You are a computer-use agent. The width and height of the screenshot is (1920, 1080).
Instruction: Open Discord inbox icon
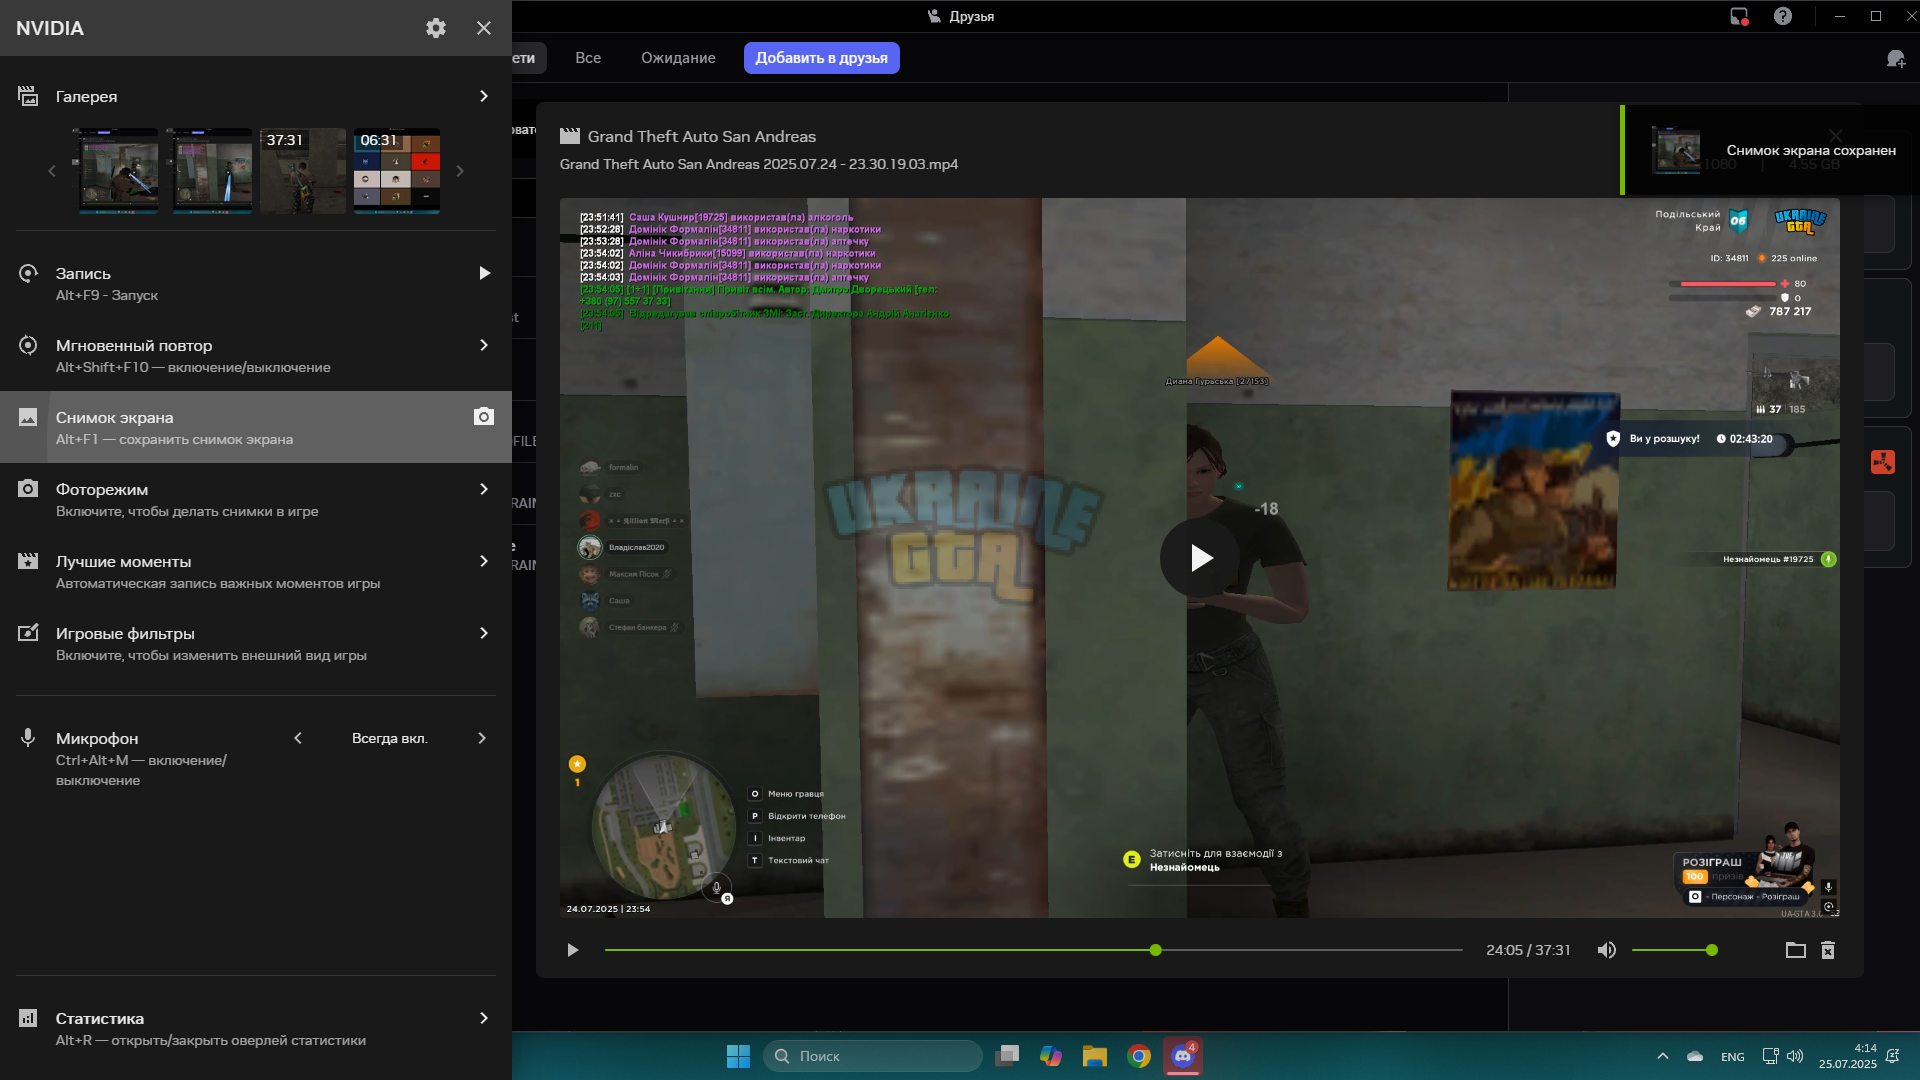point(1739,16)
